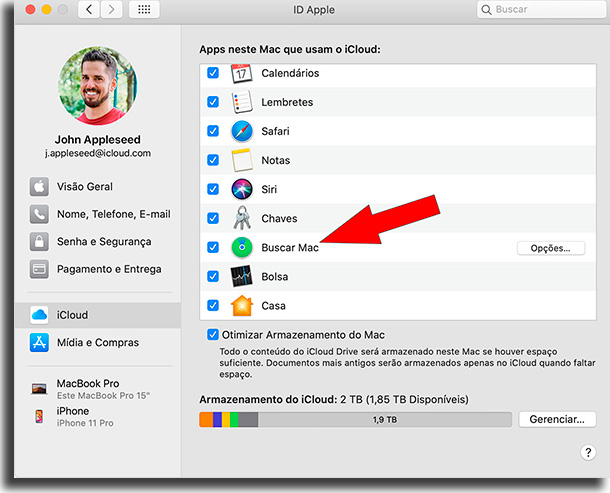The image size is (610, 493).
Task: Click the orange segment of storage bar
Action: point(206,419)
